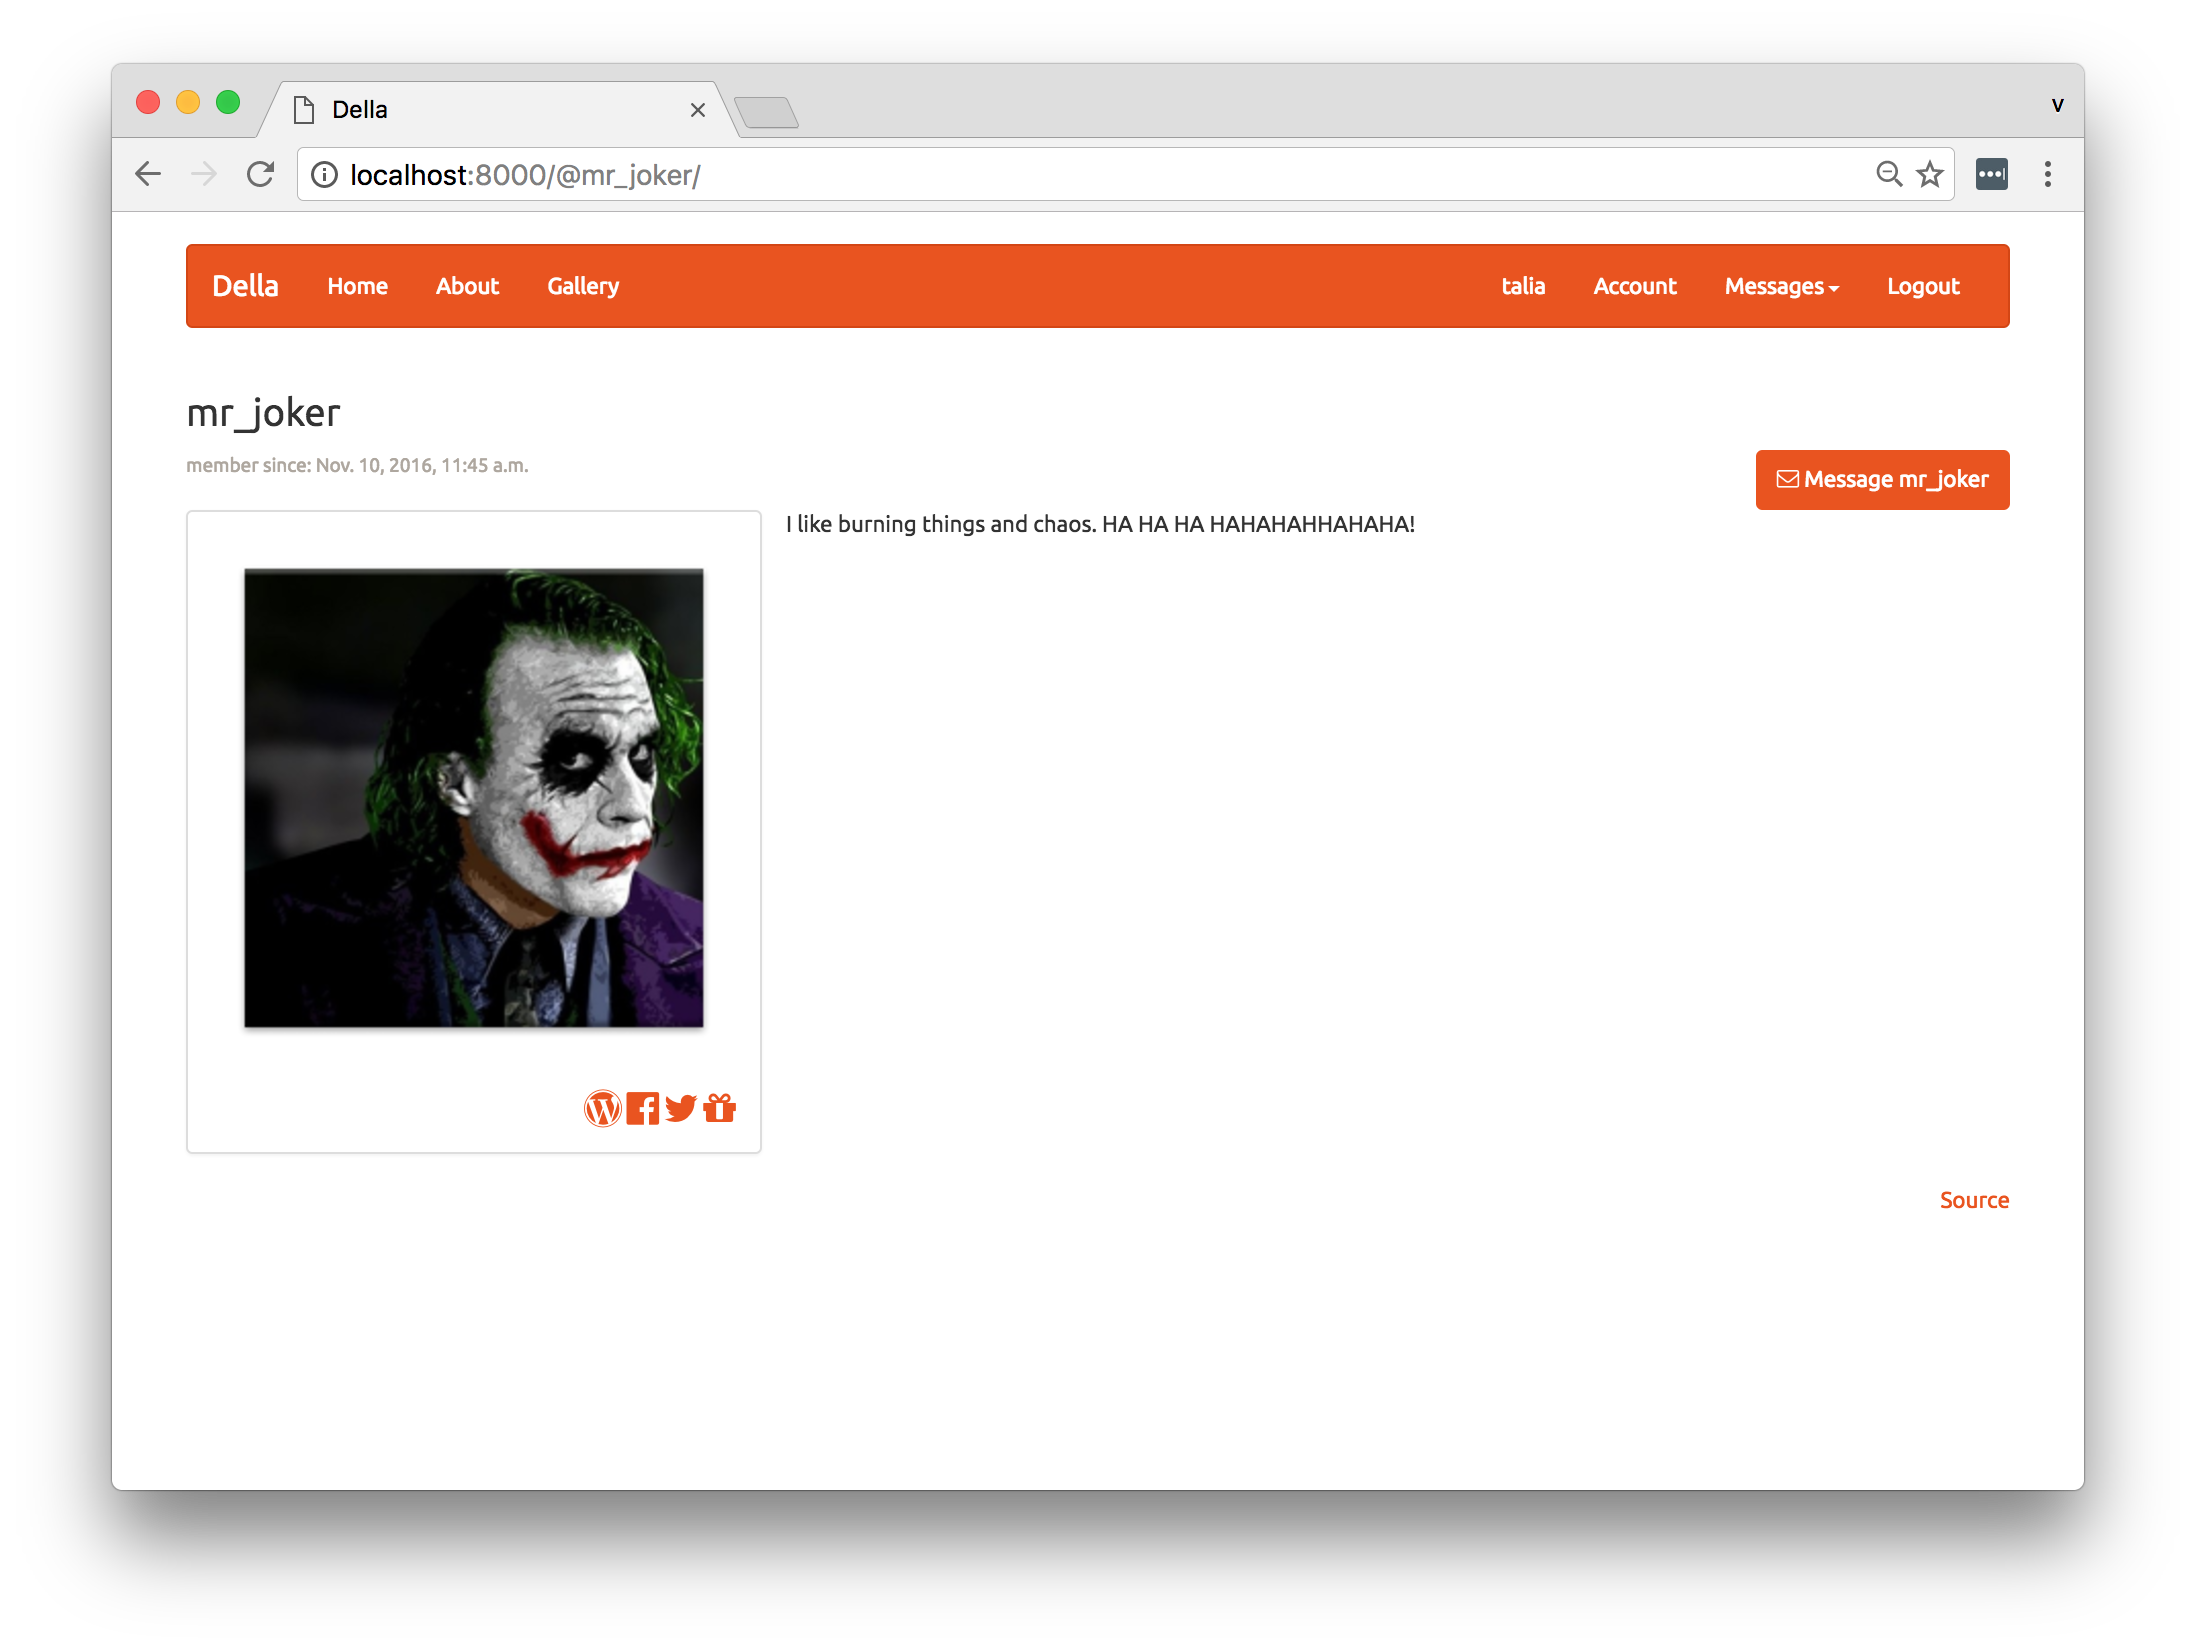Go to the About page
This screenshot has width=2196, height=1650.
click(467, 286)
